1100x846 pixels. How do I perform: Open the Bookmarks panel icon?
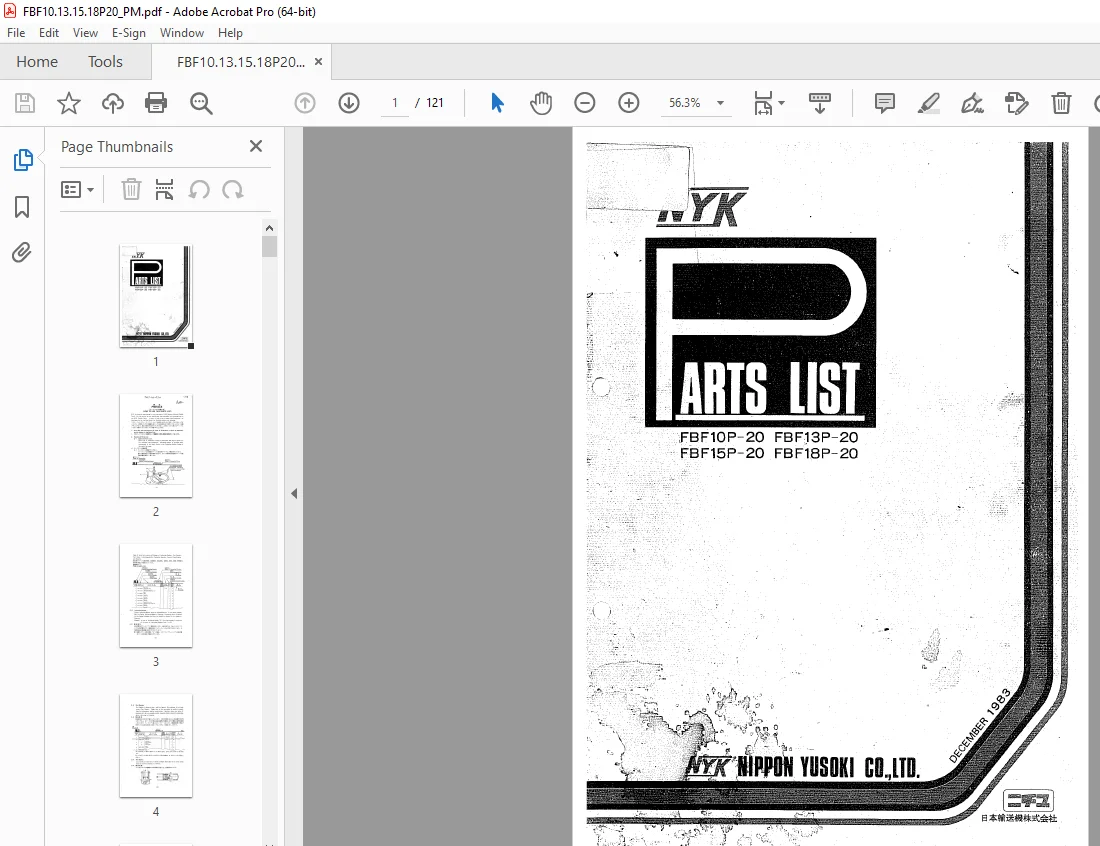click(x=22, y=207)
